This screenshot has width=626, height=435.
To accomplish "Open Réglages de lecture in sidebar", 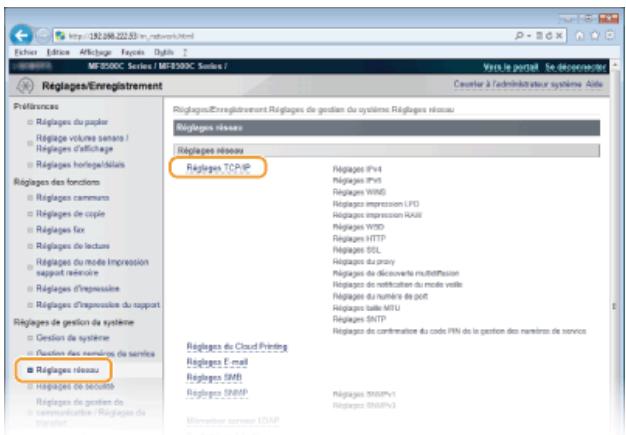I will [x=73, y=246].
